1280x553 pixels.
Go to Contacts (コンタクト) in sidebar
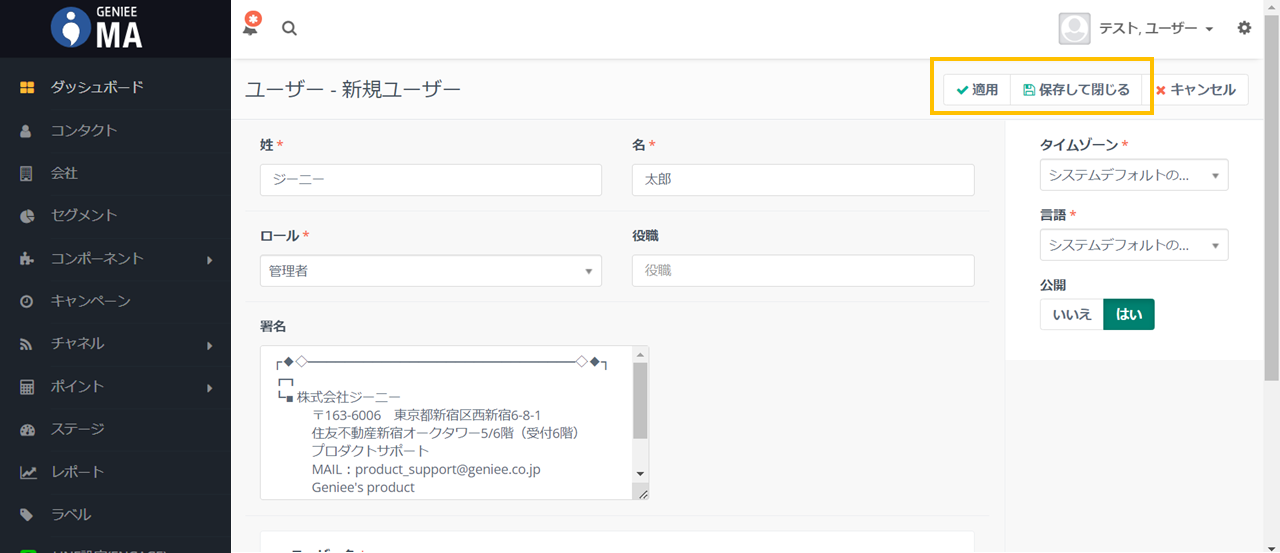point(84,130)
